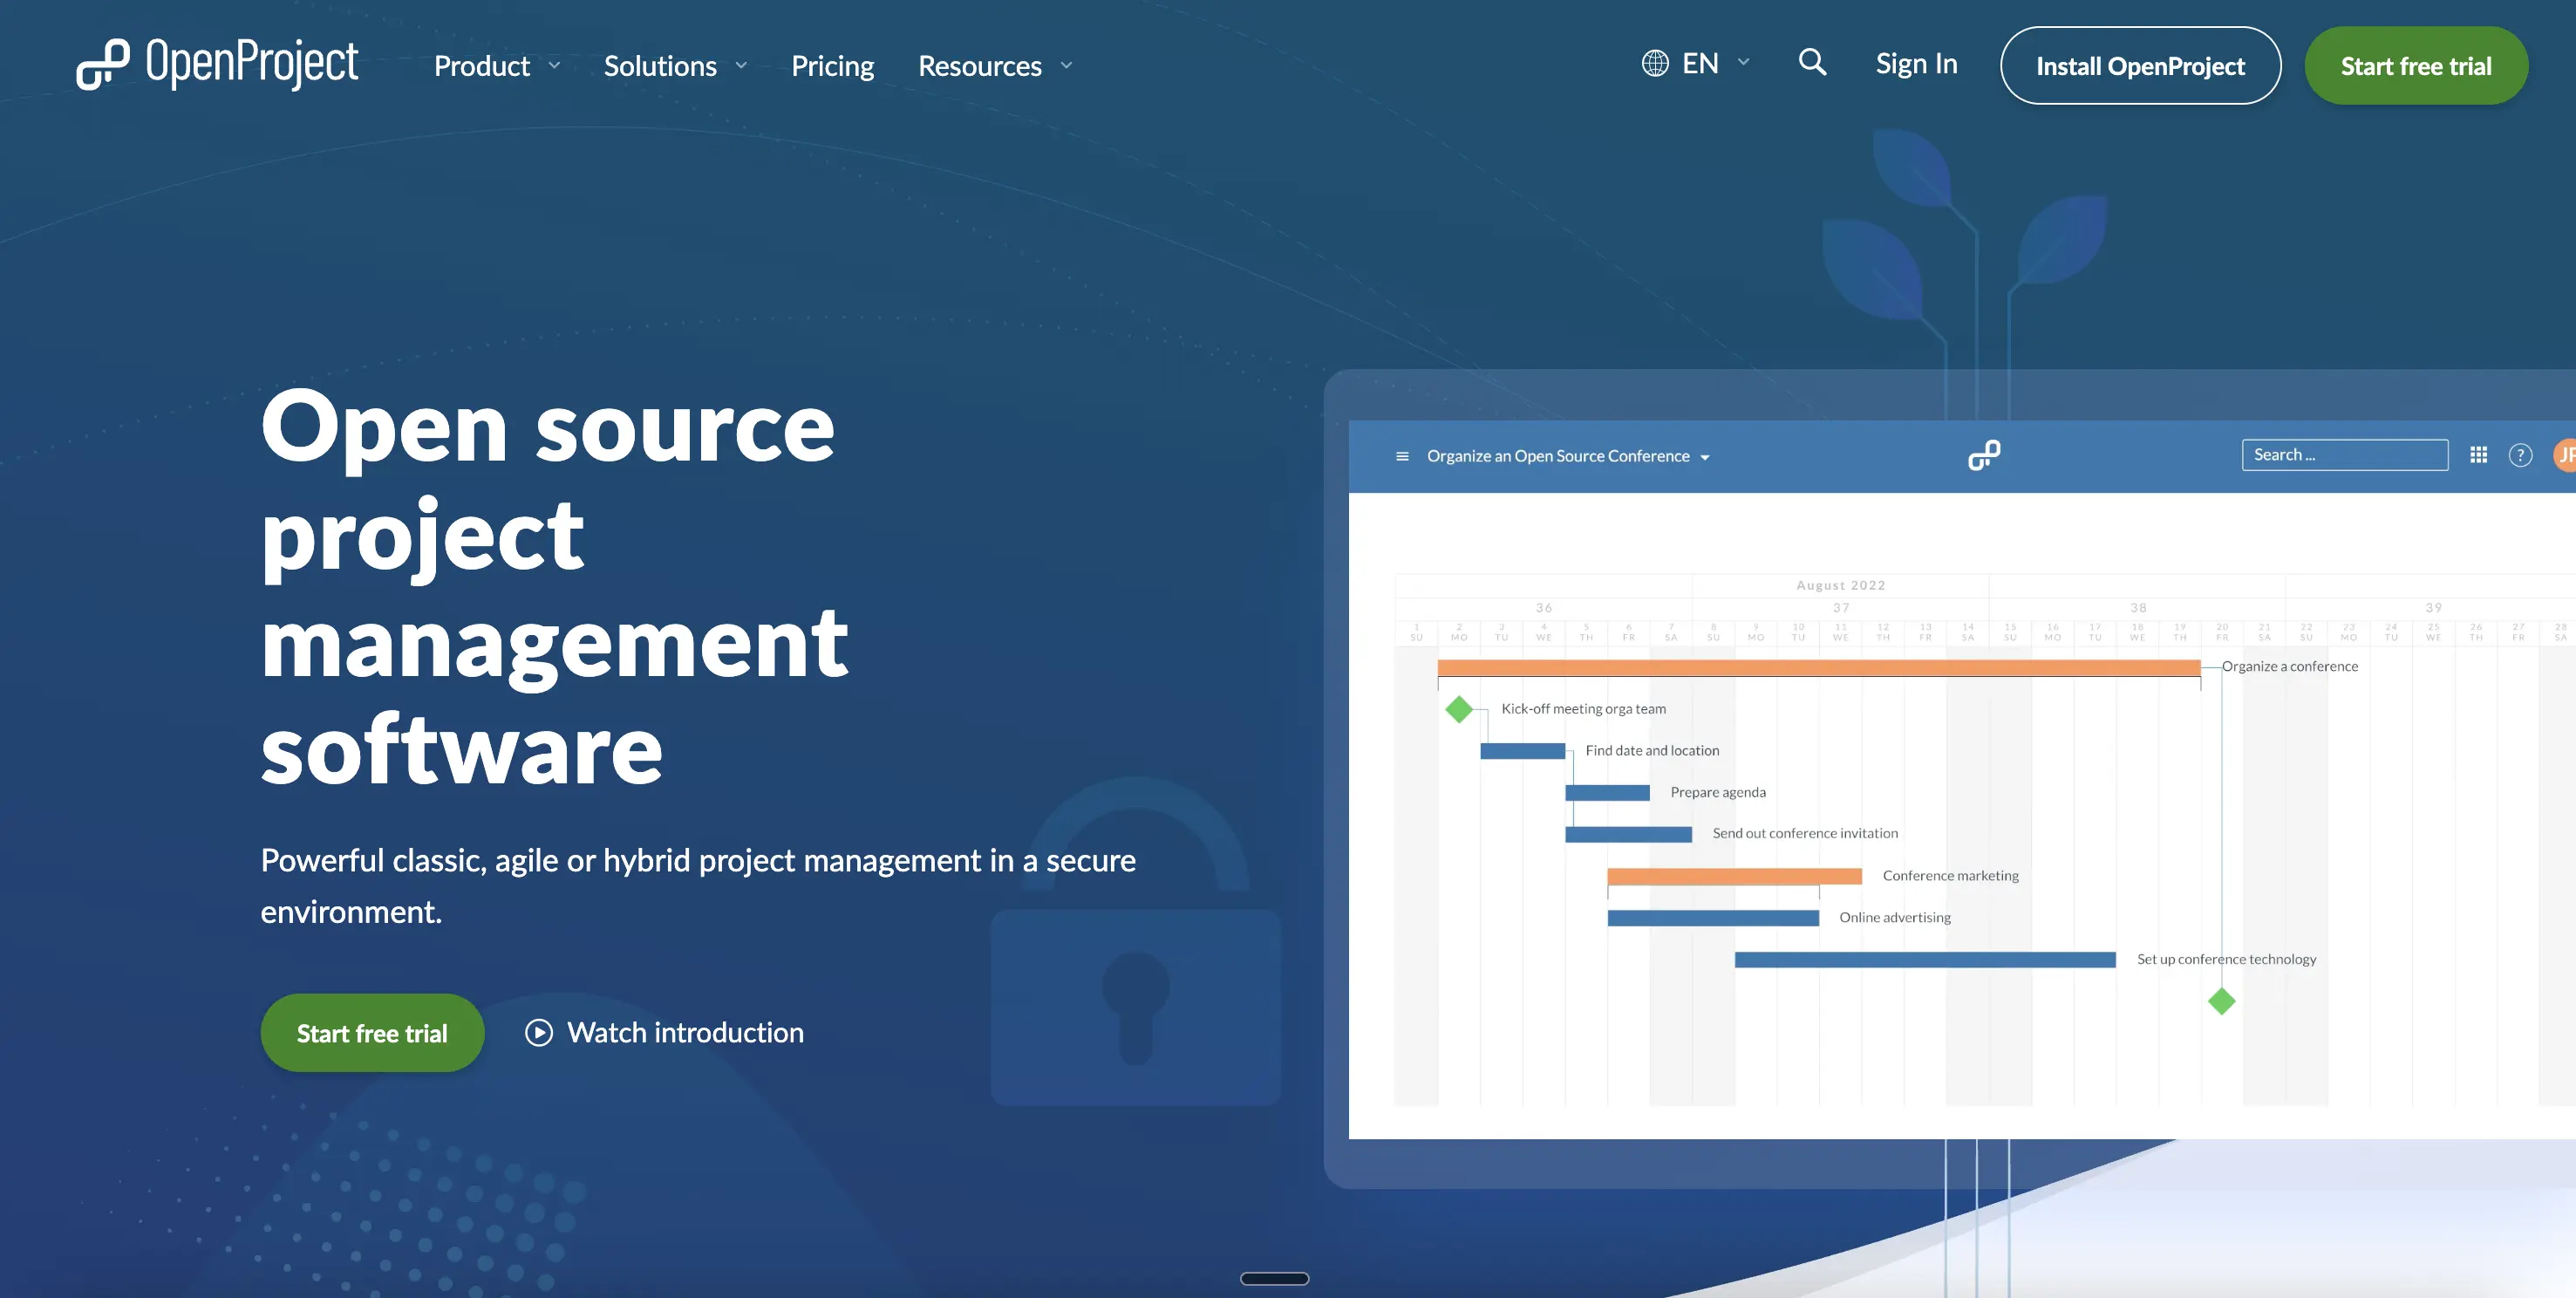Select the Prepare agenda task bar
This screenshot has height=1298, width=2576.
click(1607, 793)
